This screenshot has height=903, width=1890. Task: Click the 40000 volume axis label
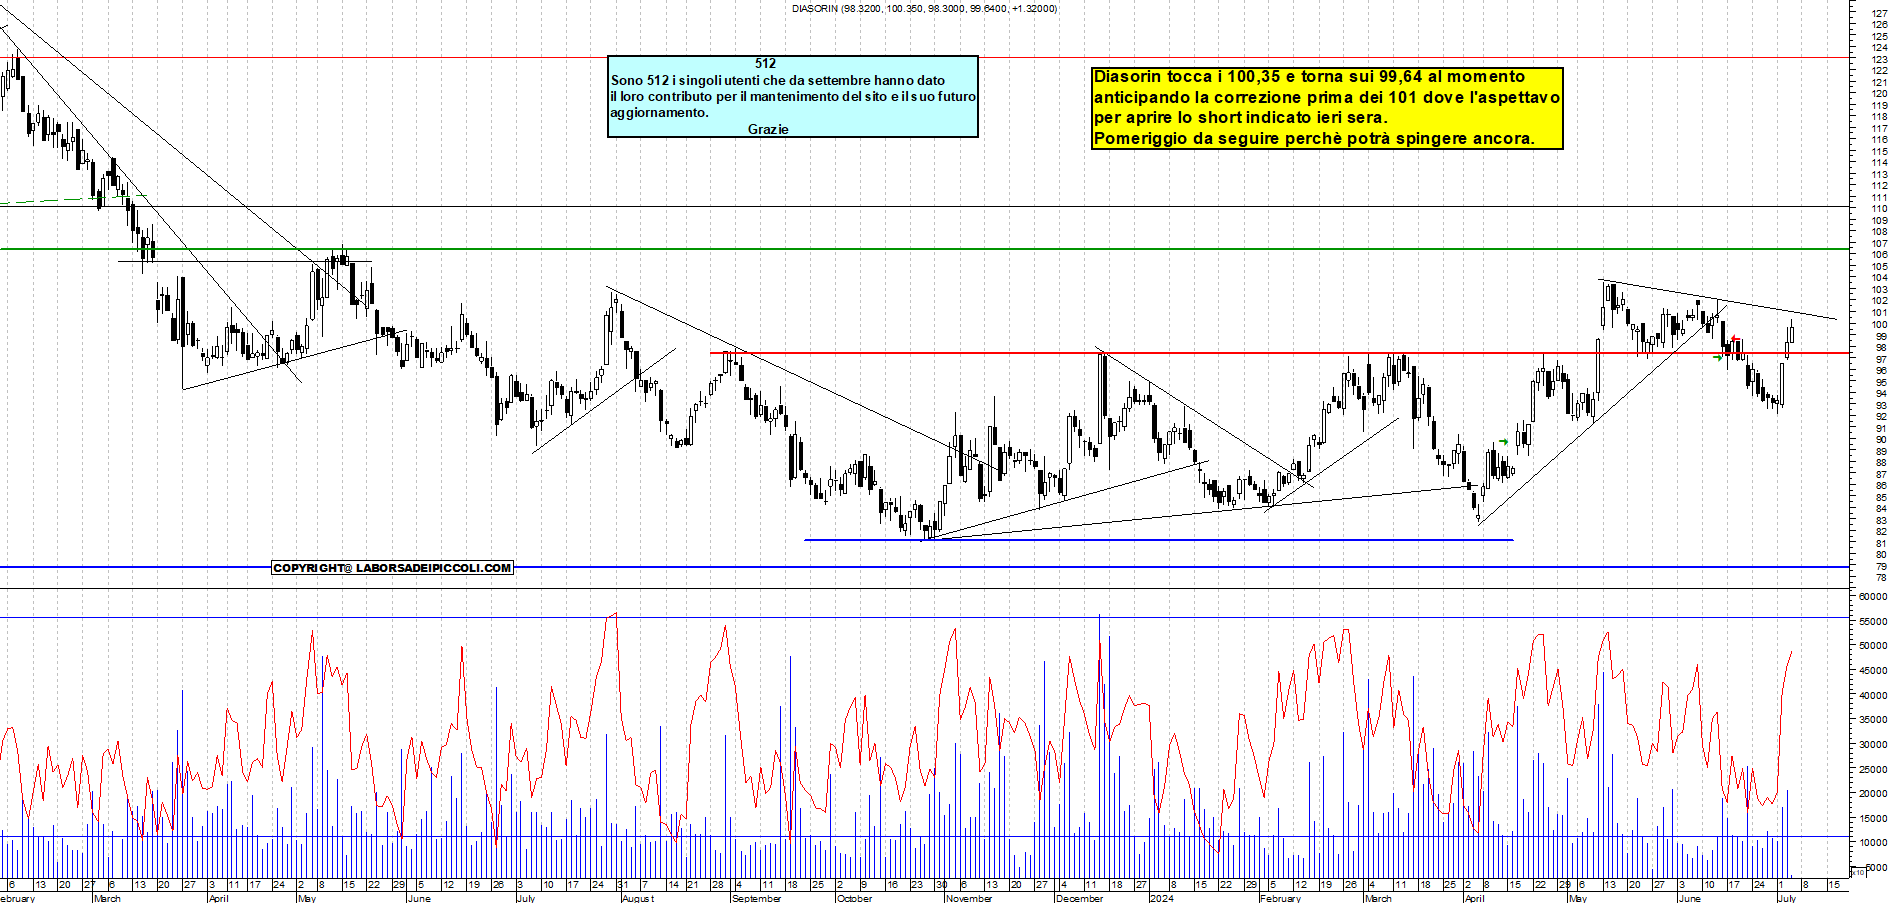(x=1873, y=695)
